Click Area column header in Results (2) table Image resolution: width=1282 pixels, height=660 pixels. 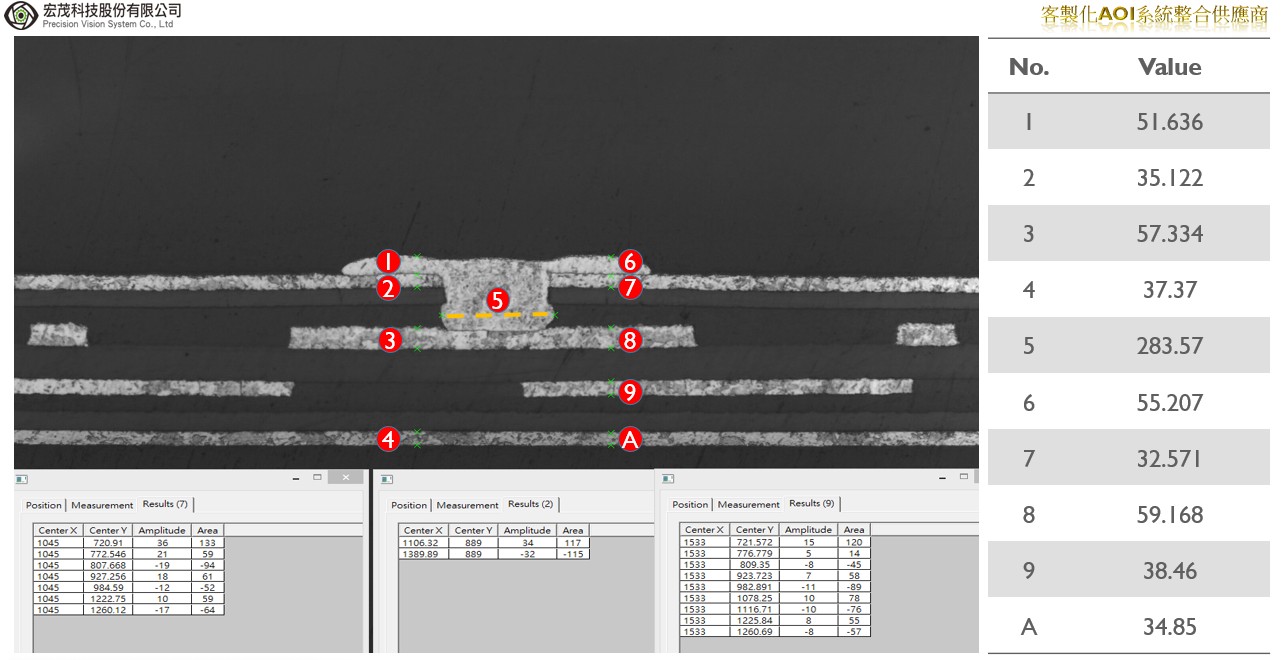tap(573, 531)
